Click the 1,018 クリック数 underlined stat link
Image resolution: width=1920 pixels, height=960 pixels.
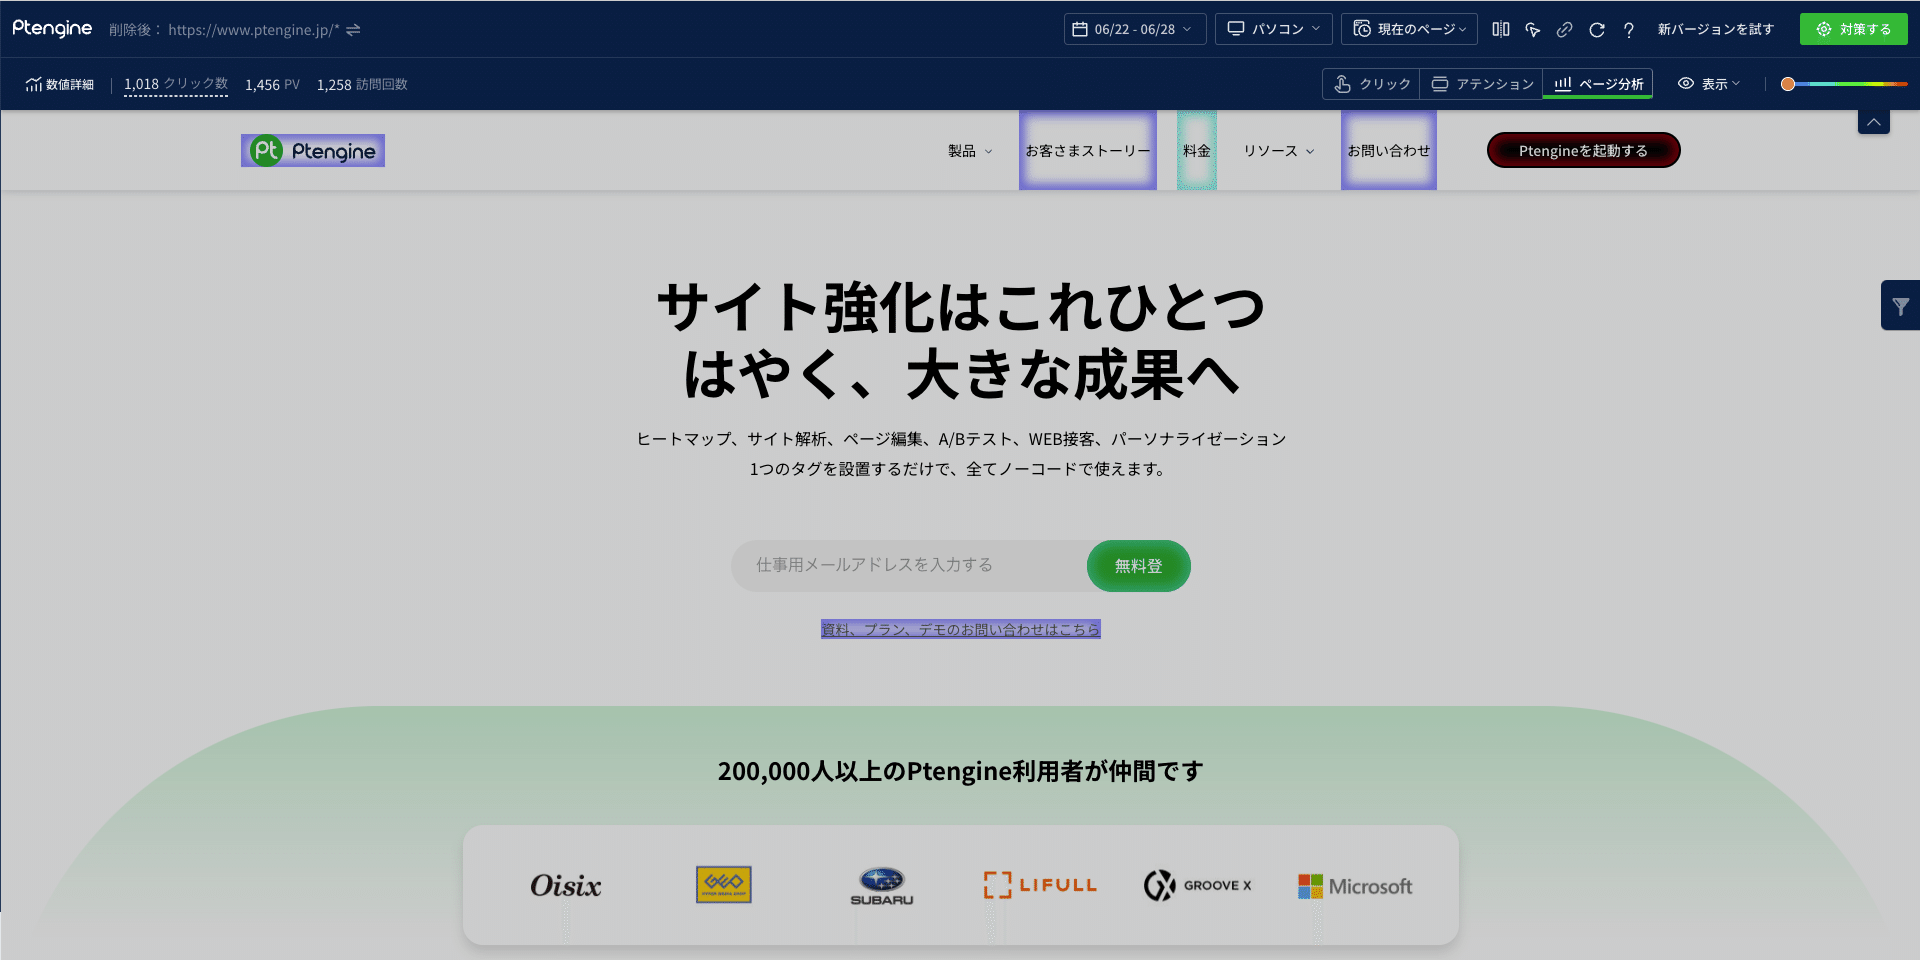point(175,84)
